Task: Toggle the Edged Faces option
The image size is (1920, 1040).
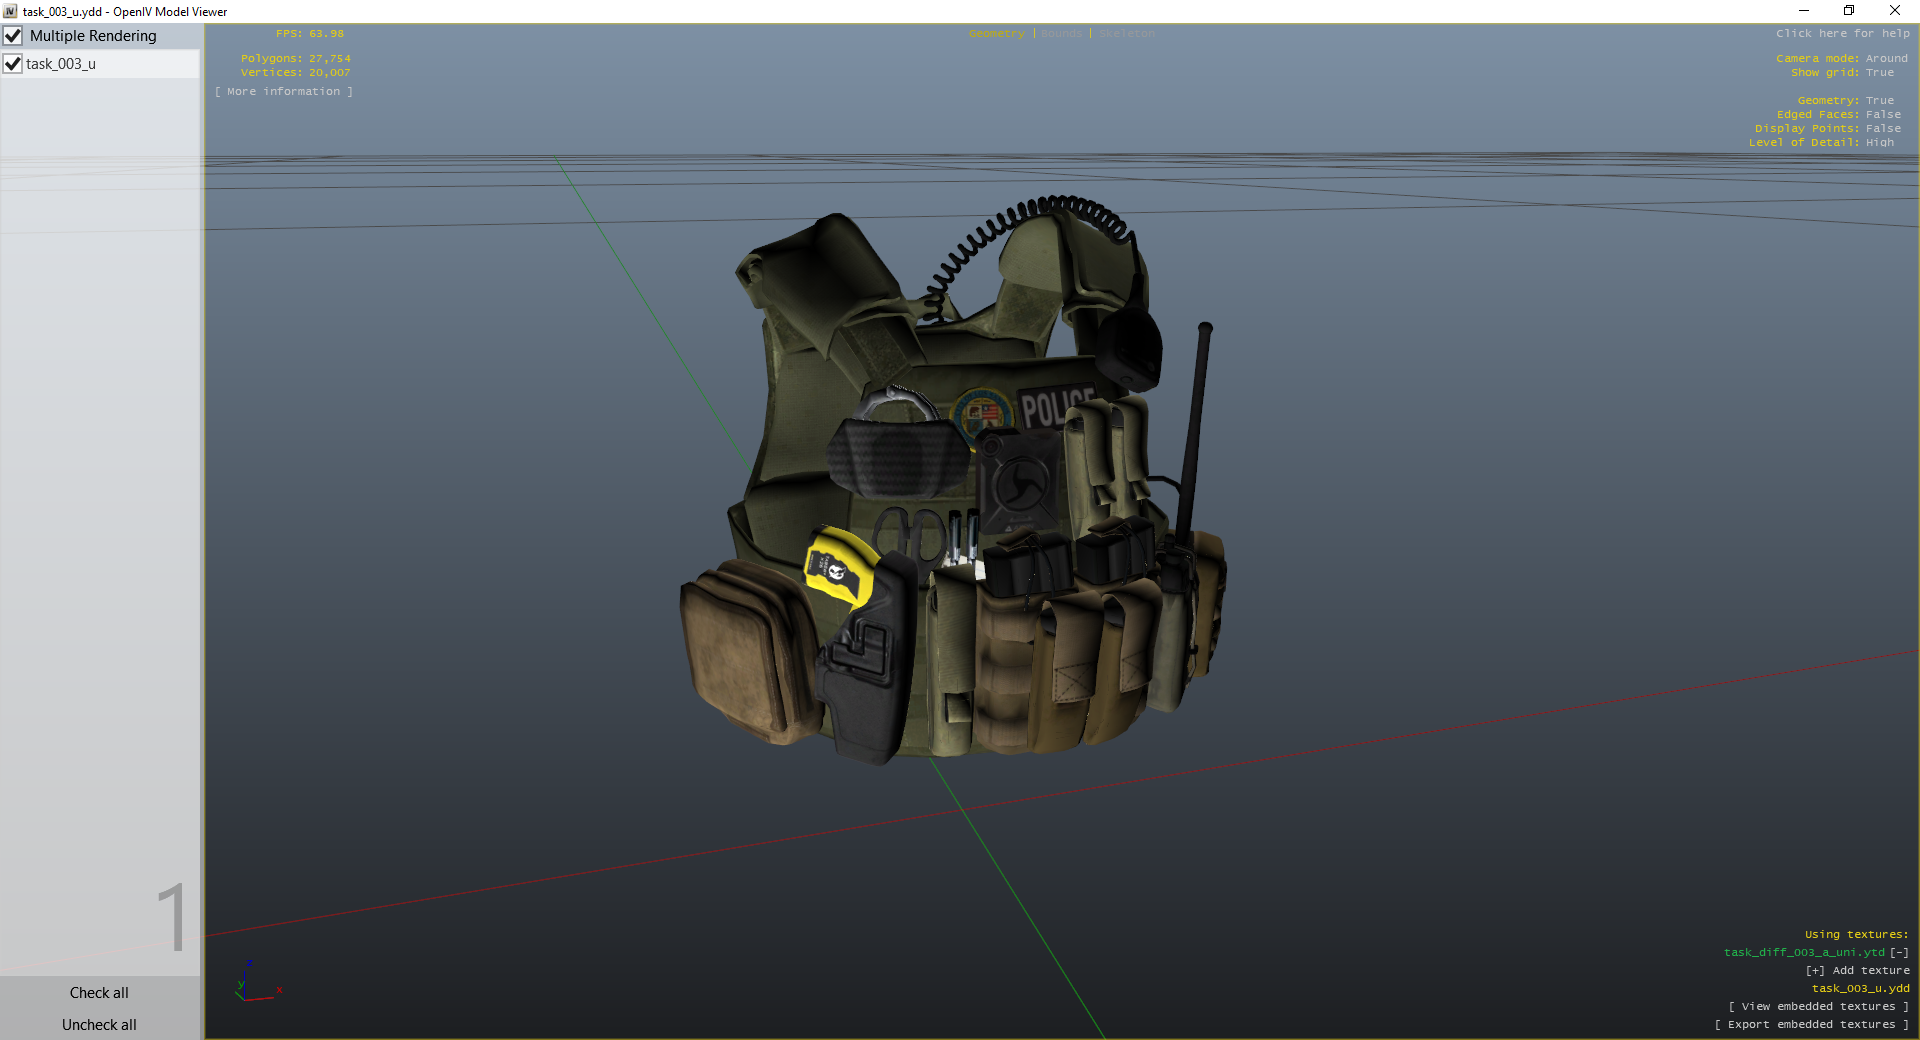Action: pos(1883,115)
